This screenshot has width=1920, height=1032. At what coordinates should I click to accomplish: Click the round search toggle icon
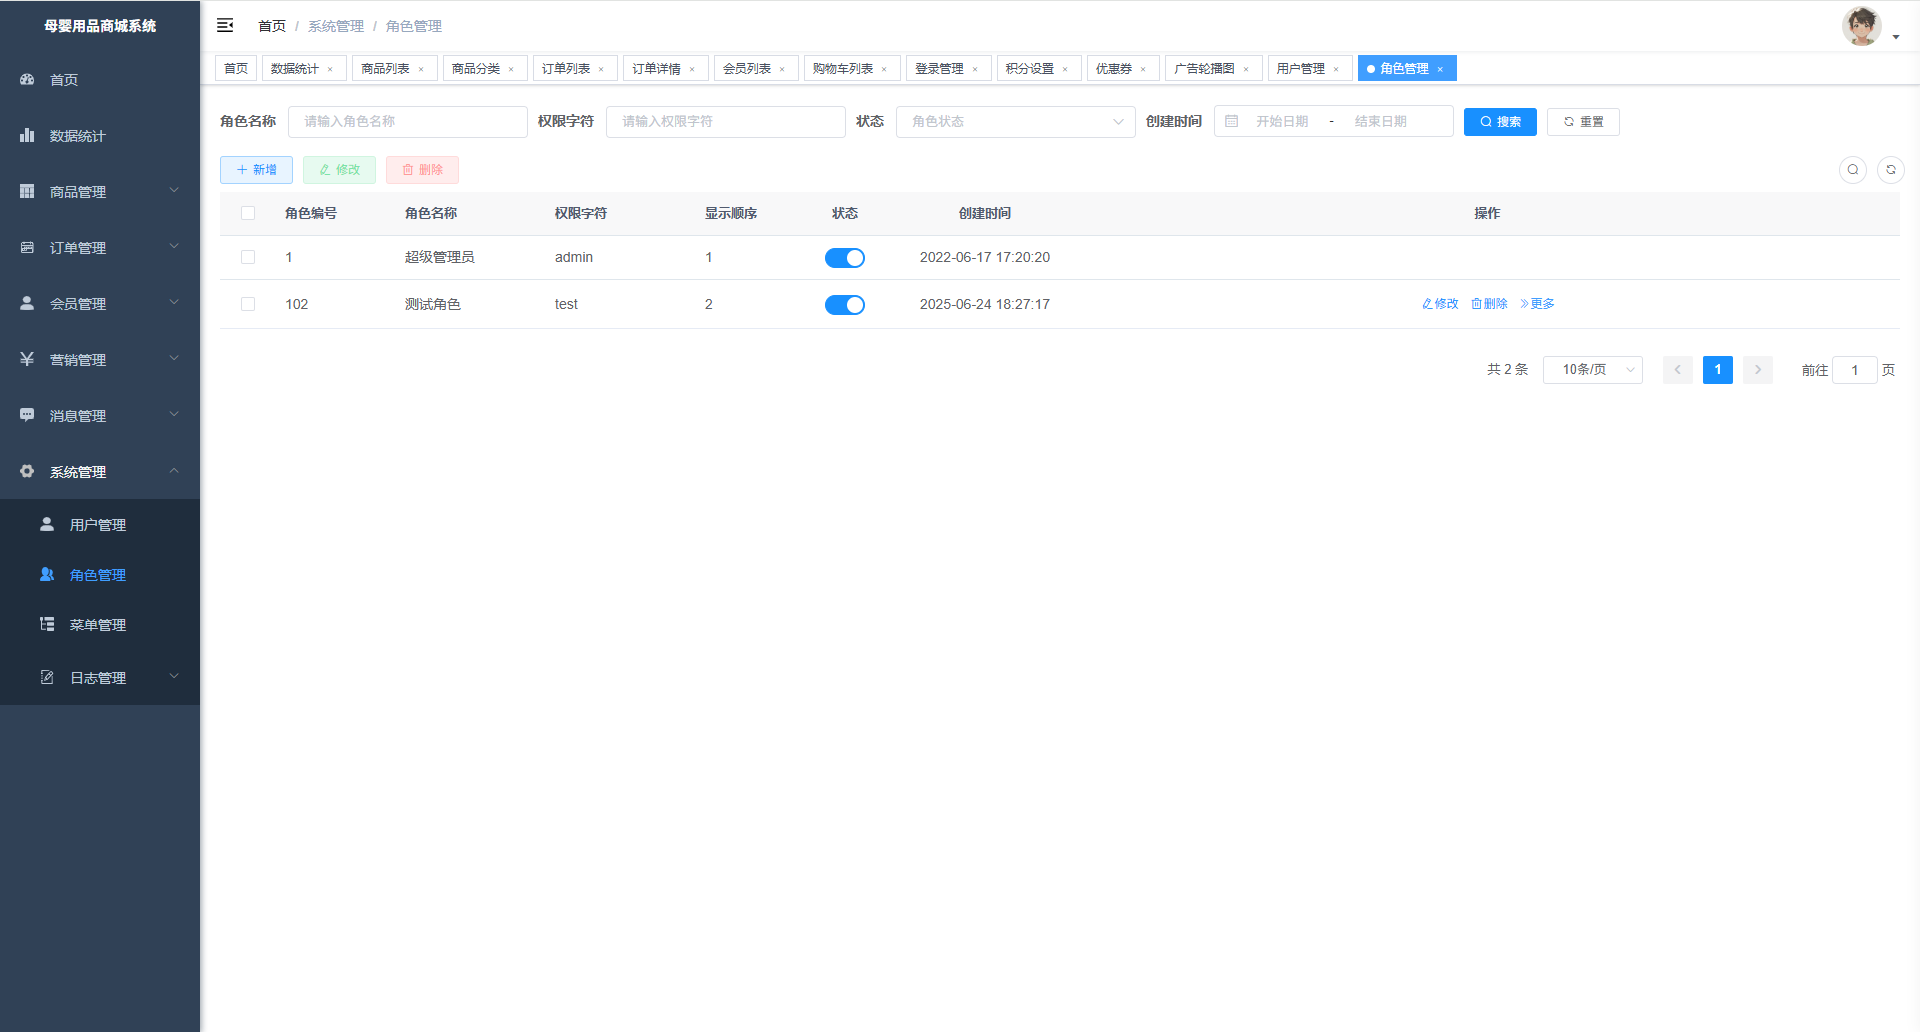[x=1852, y=170]
